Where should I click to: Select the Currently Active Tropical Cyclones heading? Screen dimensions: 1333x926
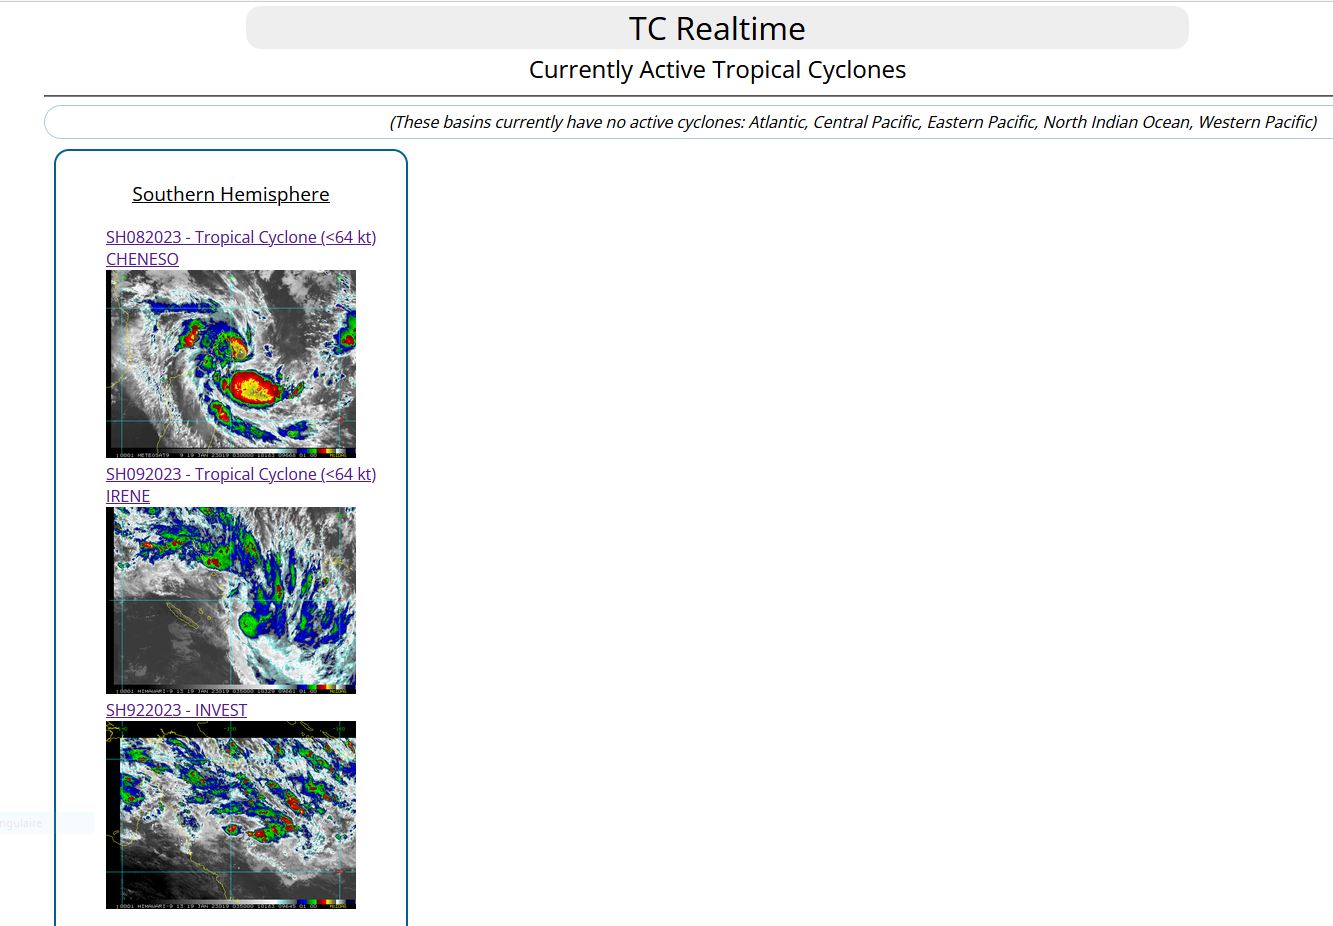(716, 70)
